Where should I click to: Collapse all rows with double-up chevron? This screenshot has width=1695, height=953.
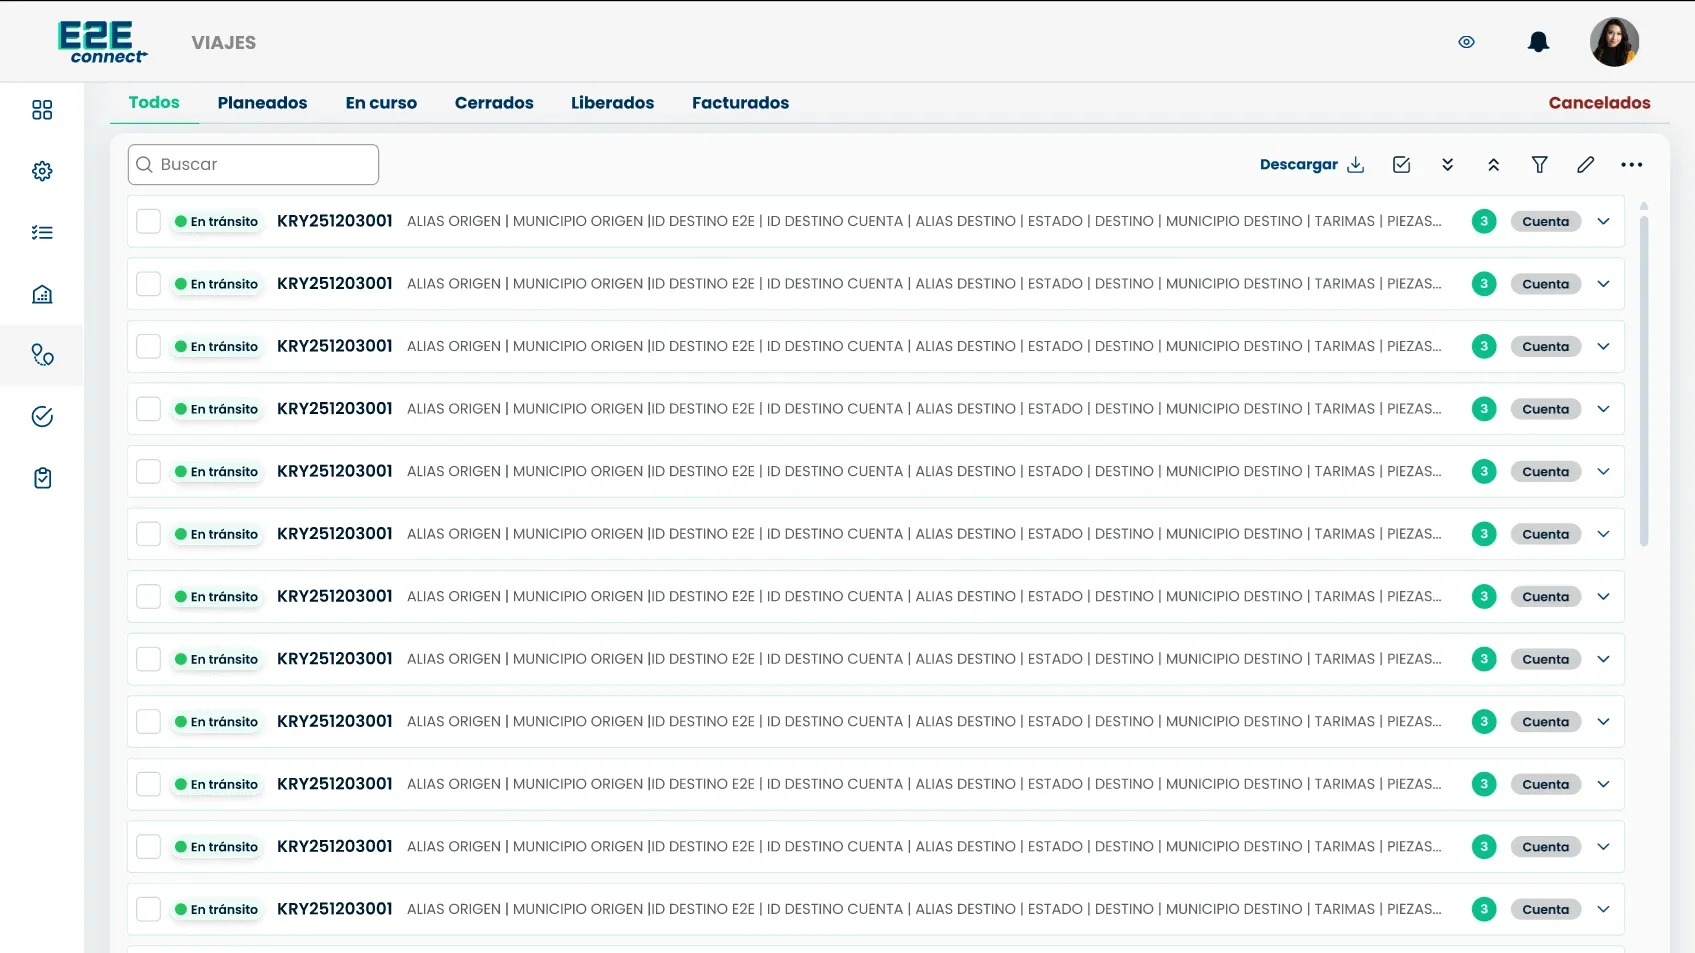coord(1494,164)
